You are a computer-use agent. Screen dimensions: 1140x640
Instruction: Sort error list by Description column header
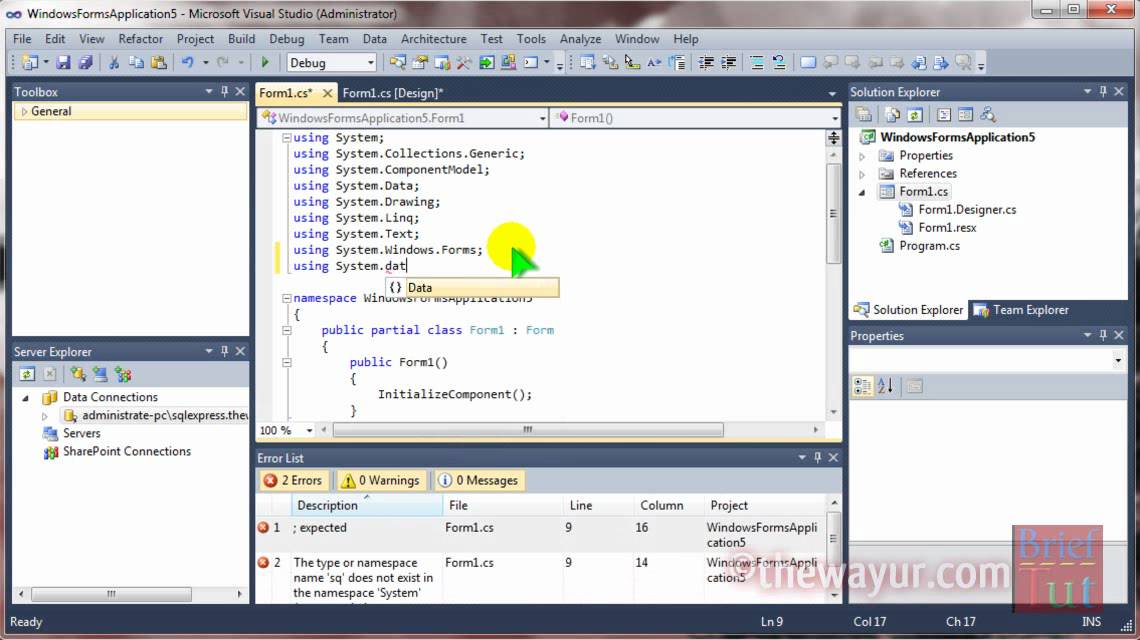tap(366, 505)
